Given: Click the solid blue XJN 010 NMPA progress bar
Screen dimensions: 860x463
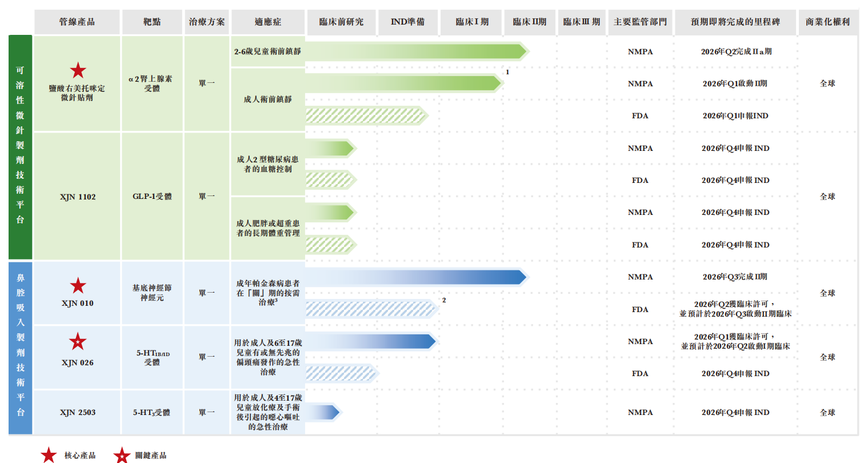Looking at the screenshot, I should coord(416,277).
